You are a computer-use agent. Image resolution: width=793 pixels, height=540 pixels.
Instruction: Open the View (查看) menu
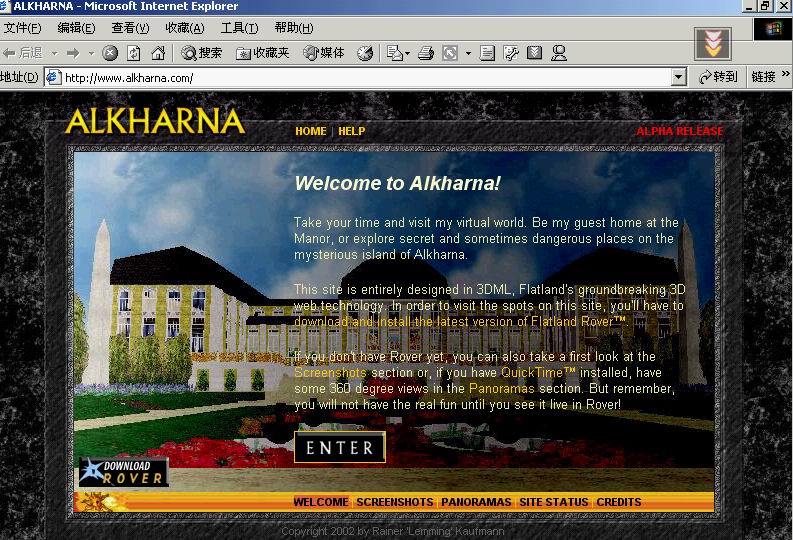[130, 28]
